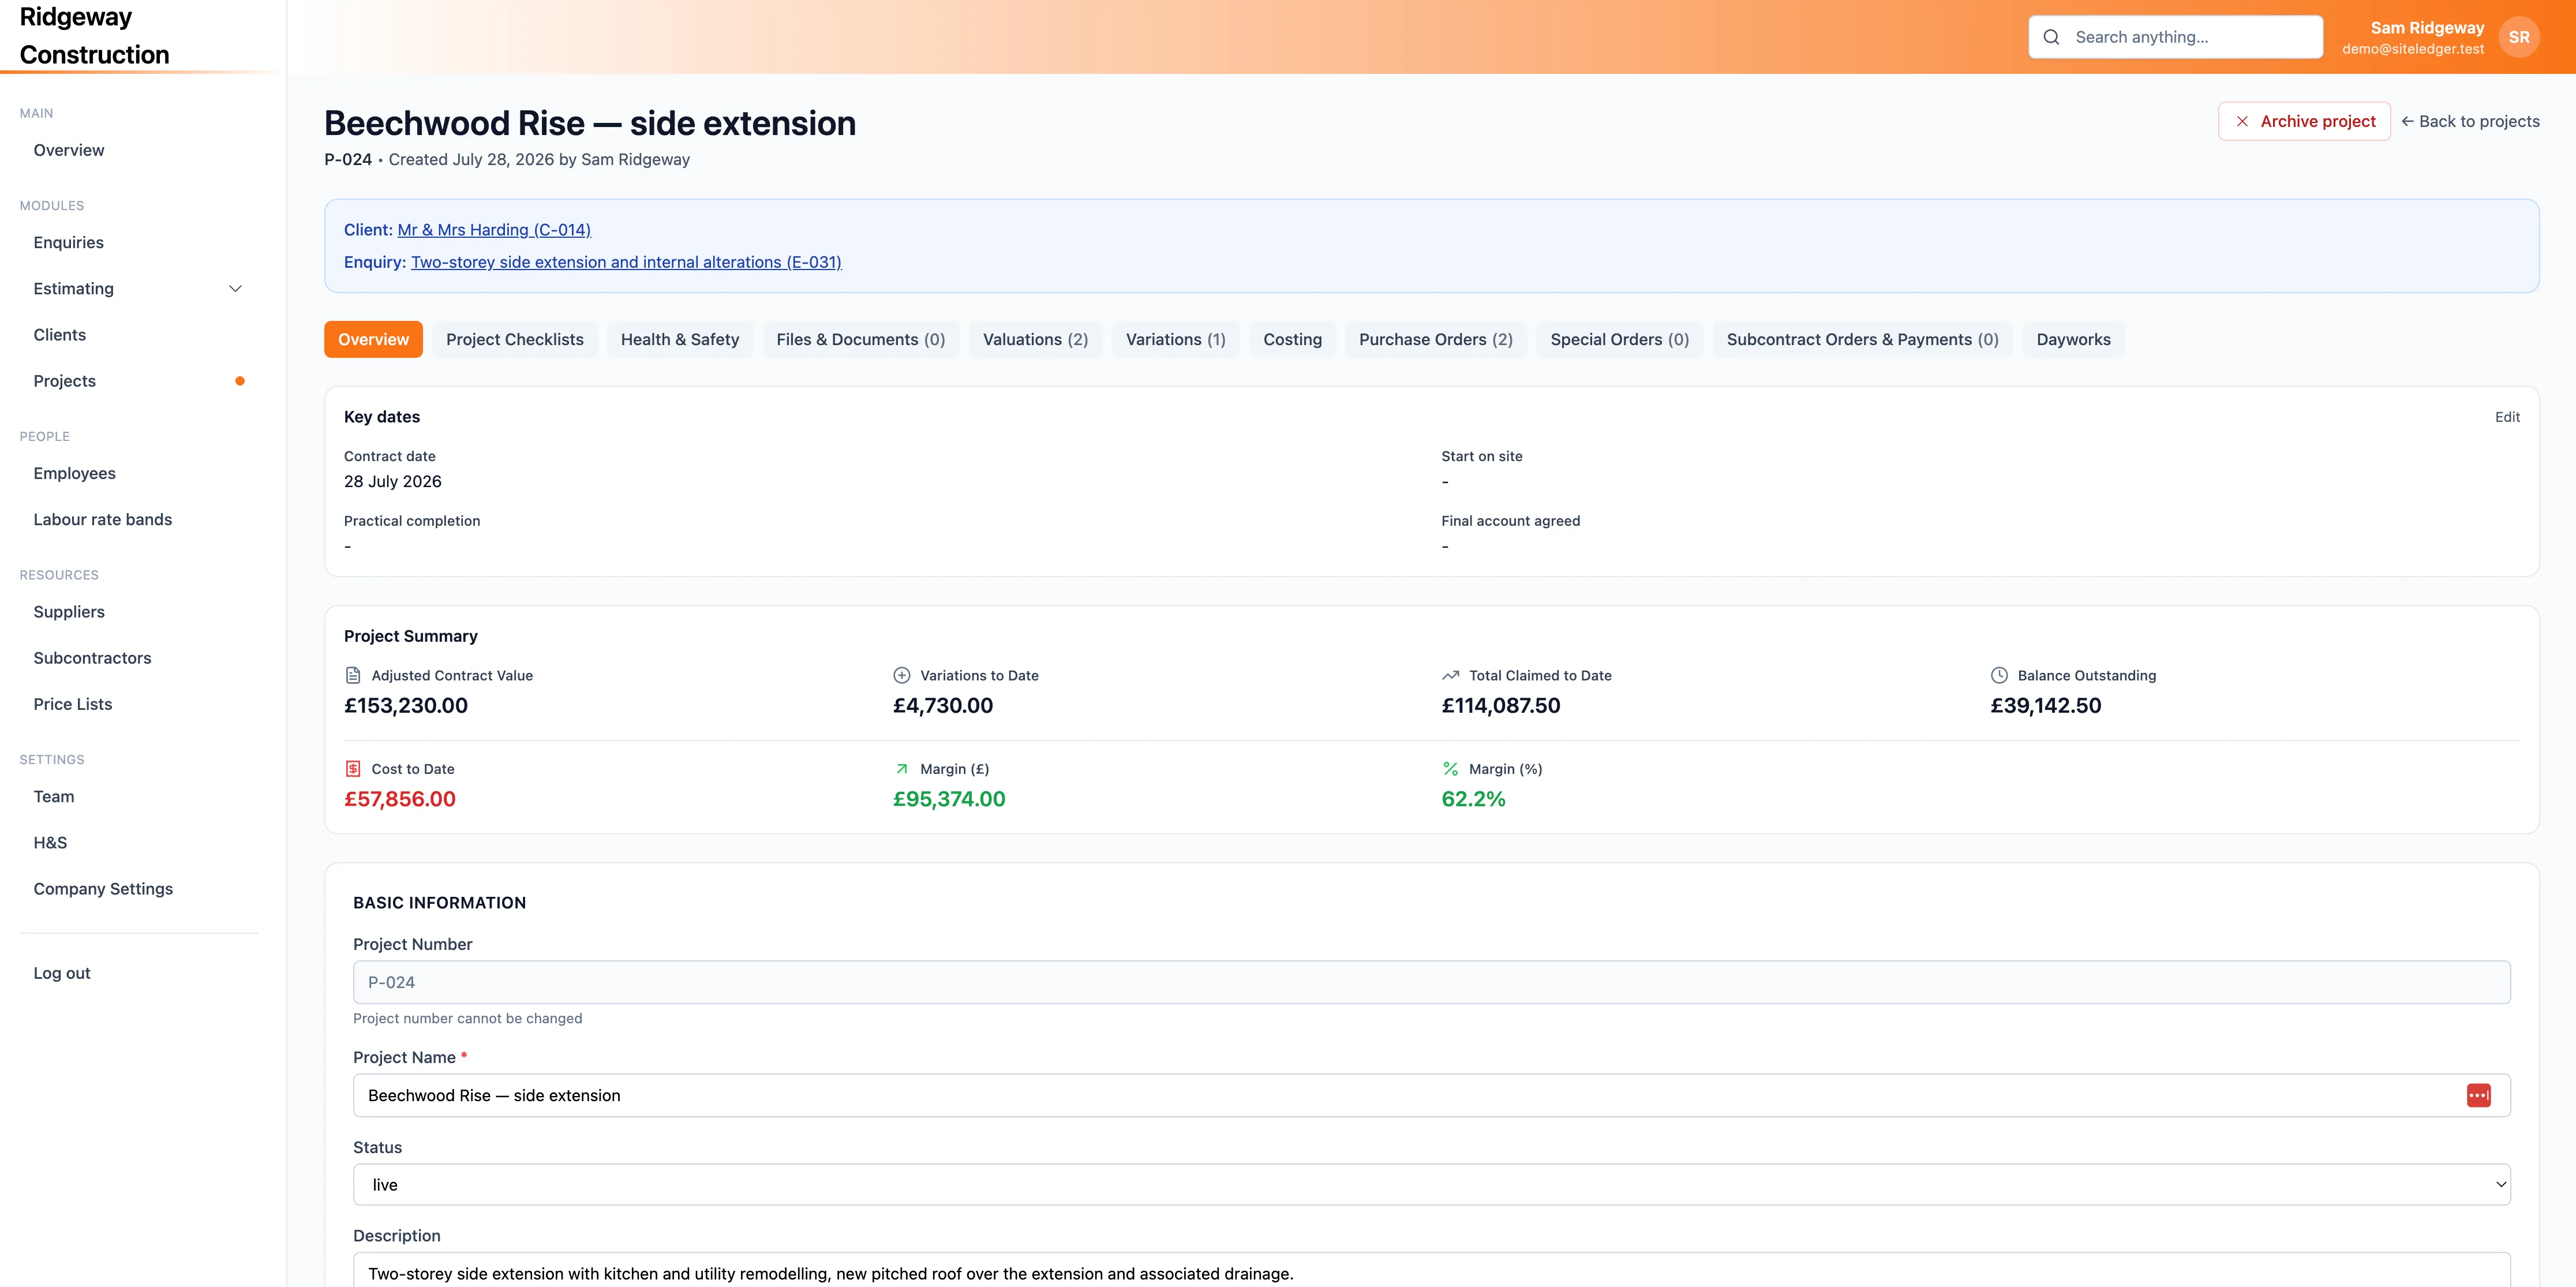Screen dimensions: 2576x1287
Task: Open Subcontractors page
Action: point(93,658)
